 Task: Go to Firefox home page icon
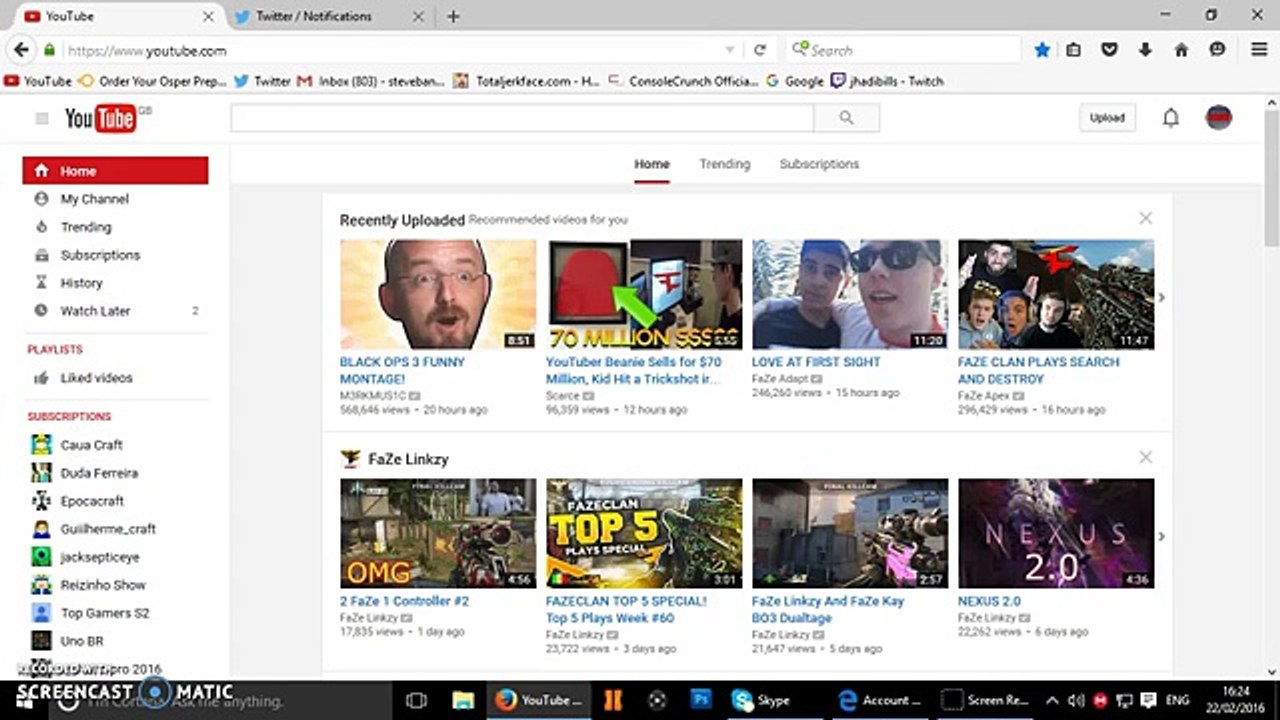tap(1181, 50)
